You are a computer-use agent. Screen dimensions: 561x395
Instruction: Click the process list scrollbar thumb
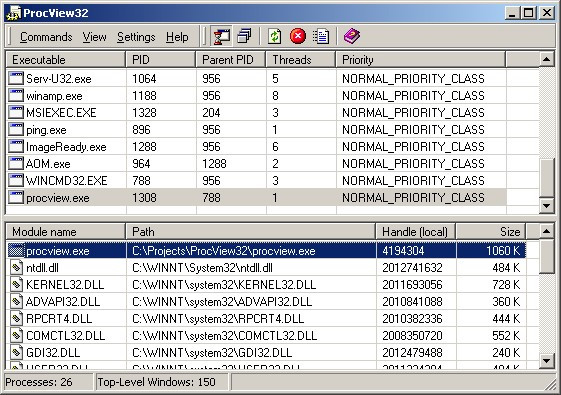tap(546, 178)
